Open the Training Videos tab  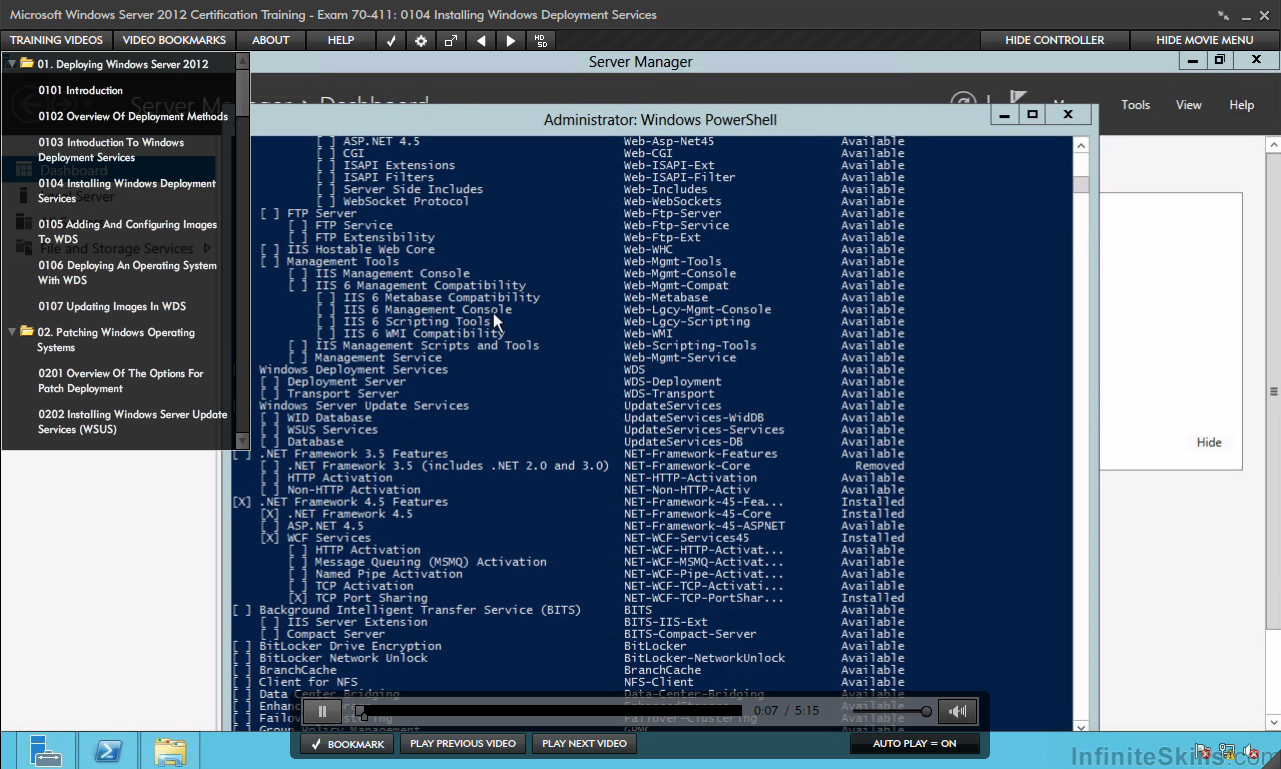(x=56, y=40)
